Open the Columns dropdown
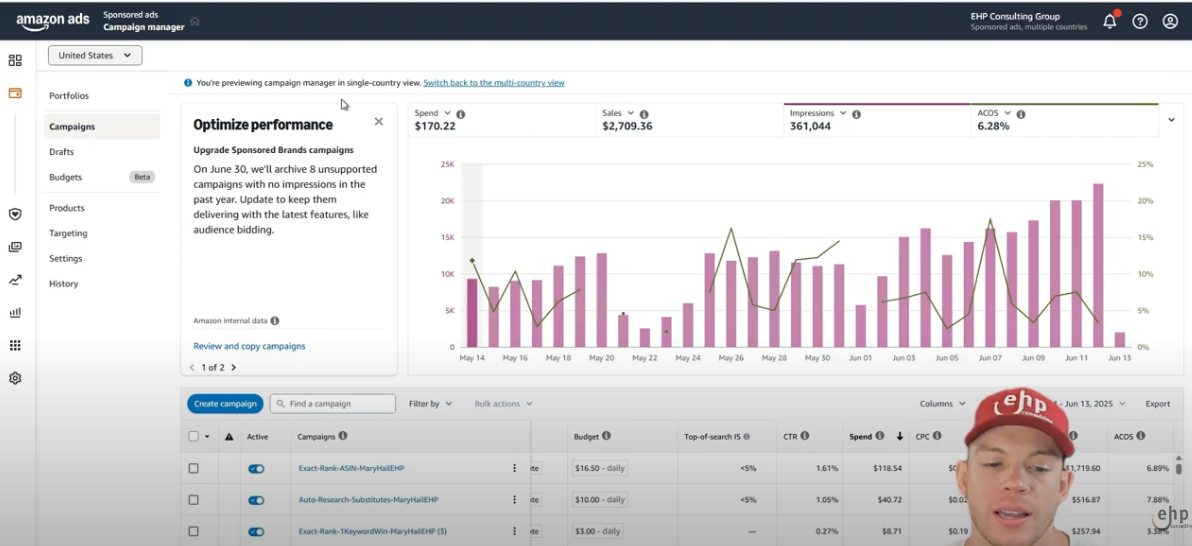 [x=942, y=404]
